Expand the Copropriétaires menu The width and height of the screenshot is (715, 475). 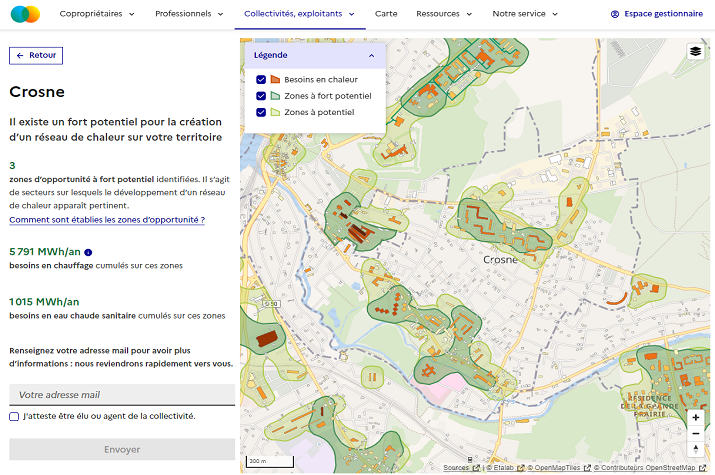(x=97, y=14)
